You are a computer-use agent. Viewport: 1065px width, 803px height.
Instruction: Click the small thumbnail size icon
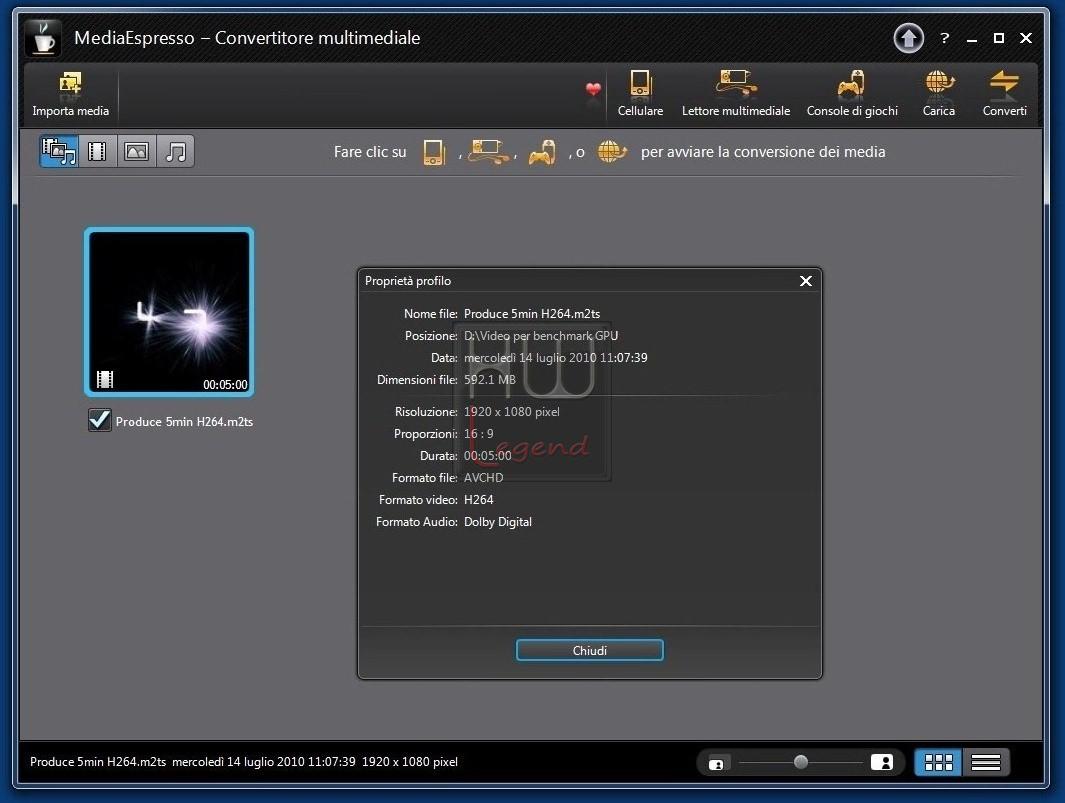tap(716, 764)
